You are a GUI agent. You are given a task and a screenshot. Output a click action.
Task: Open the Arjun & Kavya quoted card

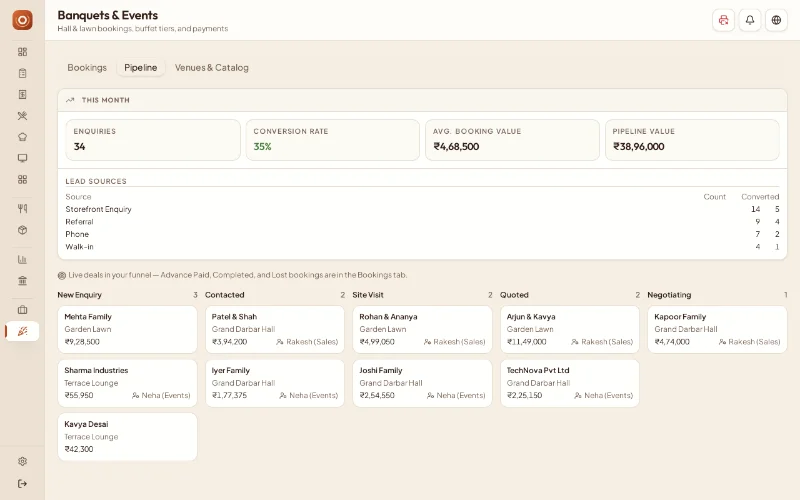[x=570, y=329]
